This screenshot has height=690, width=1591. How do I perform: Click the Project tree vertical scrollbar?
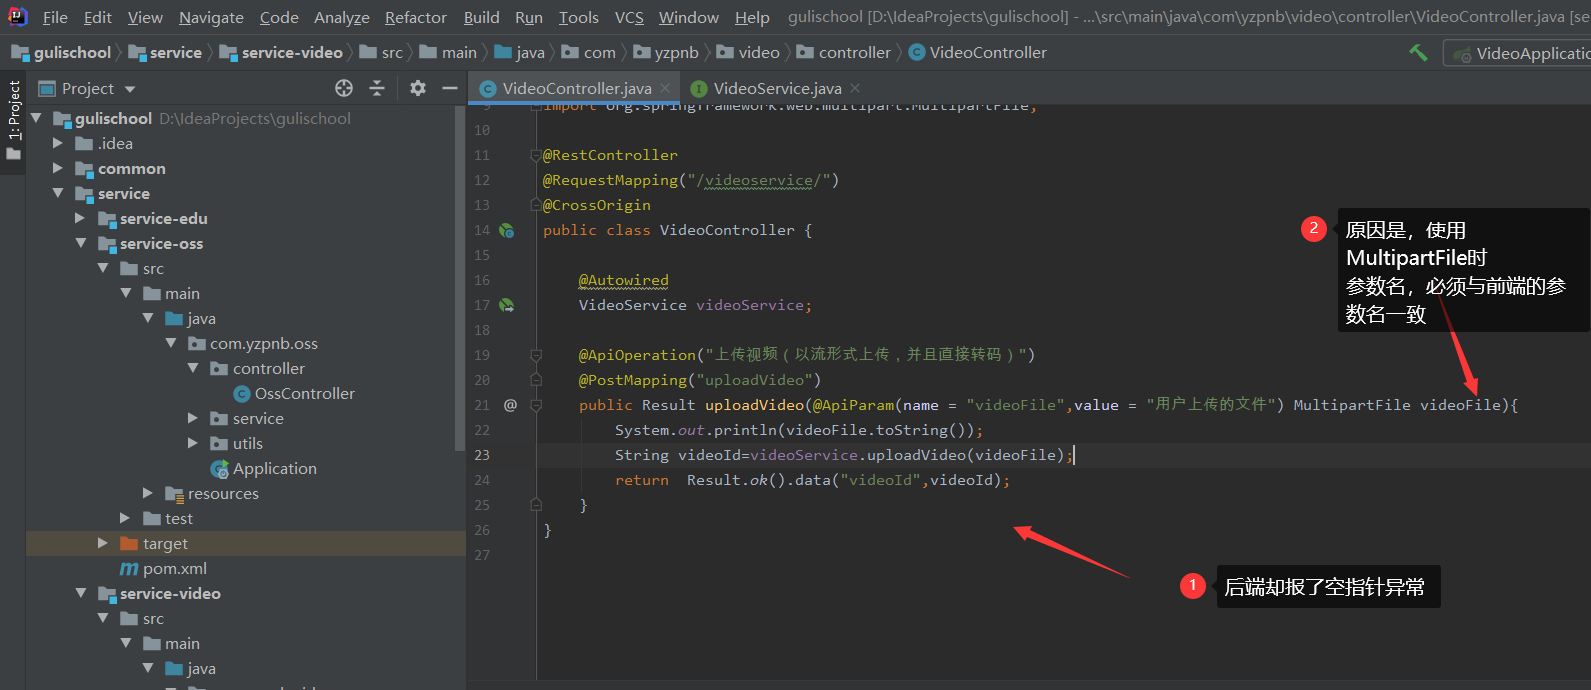click(460, 280)
